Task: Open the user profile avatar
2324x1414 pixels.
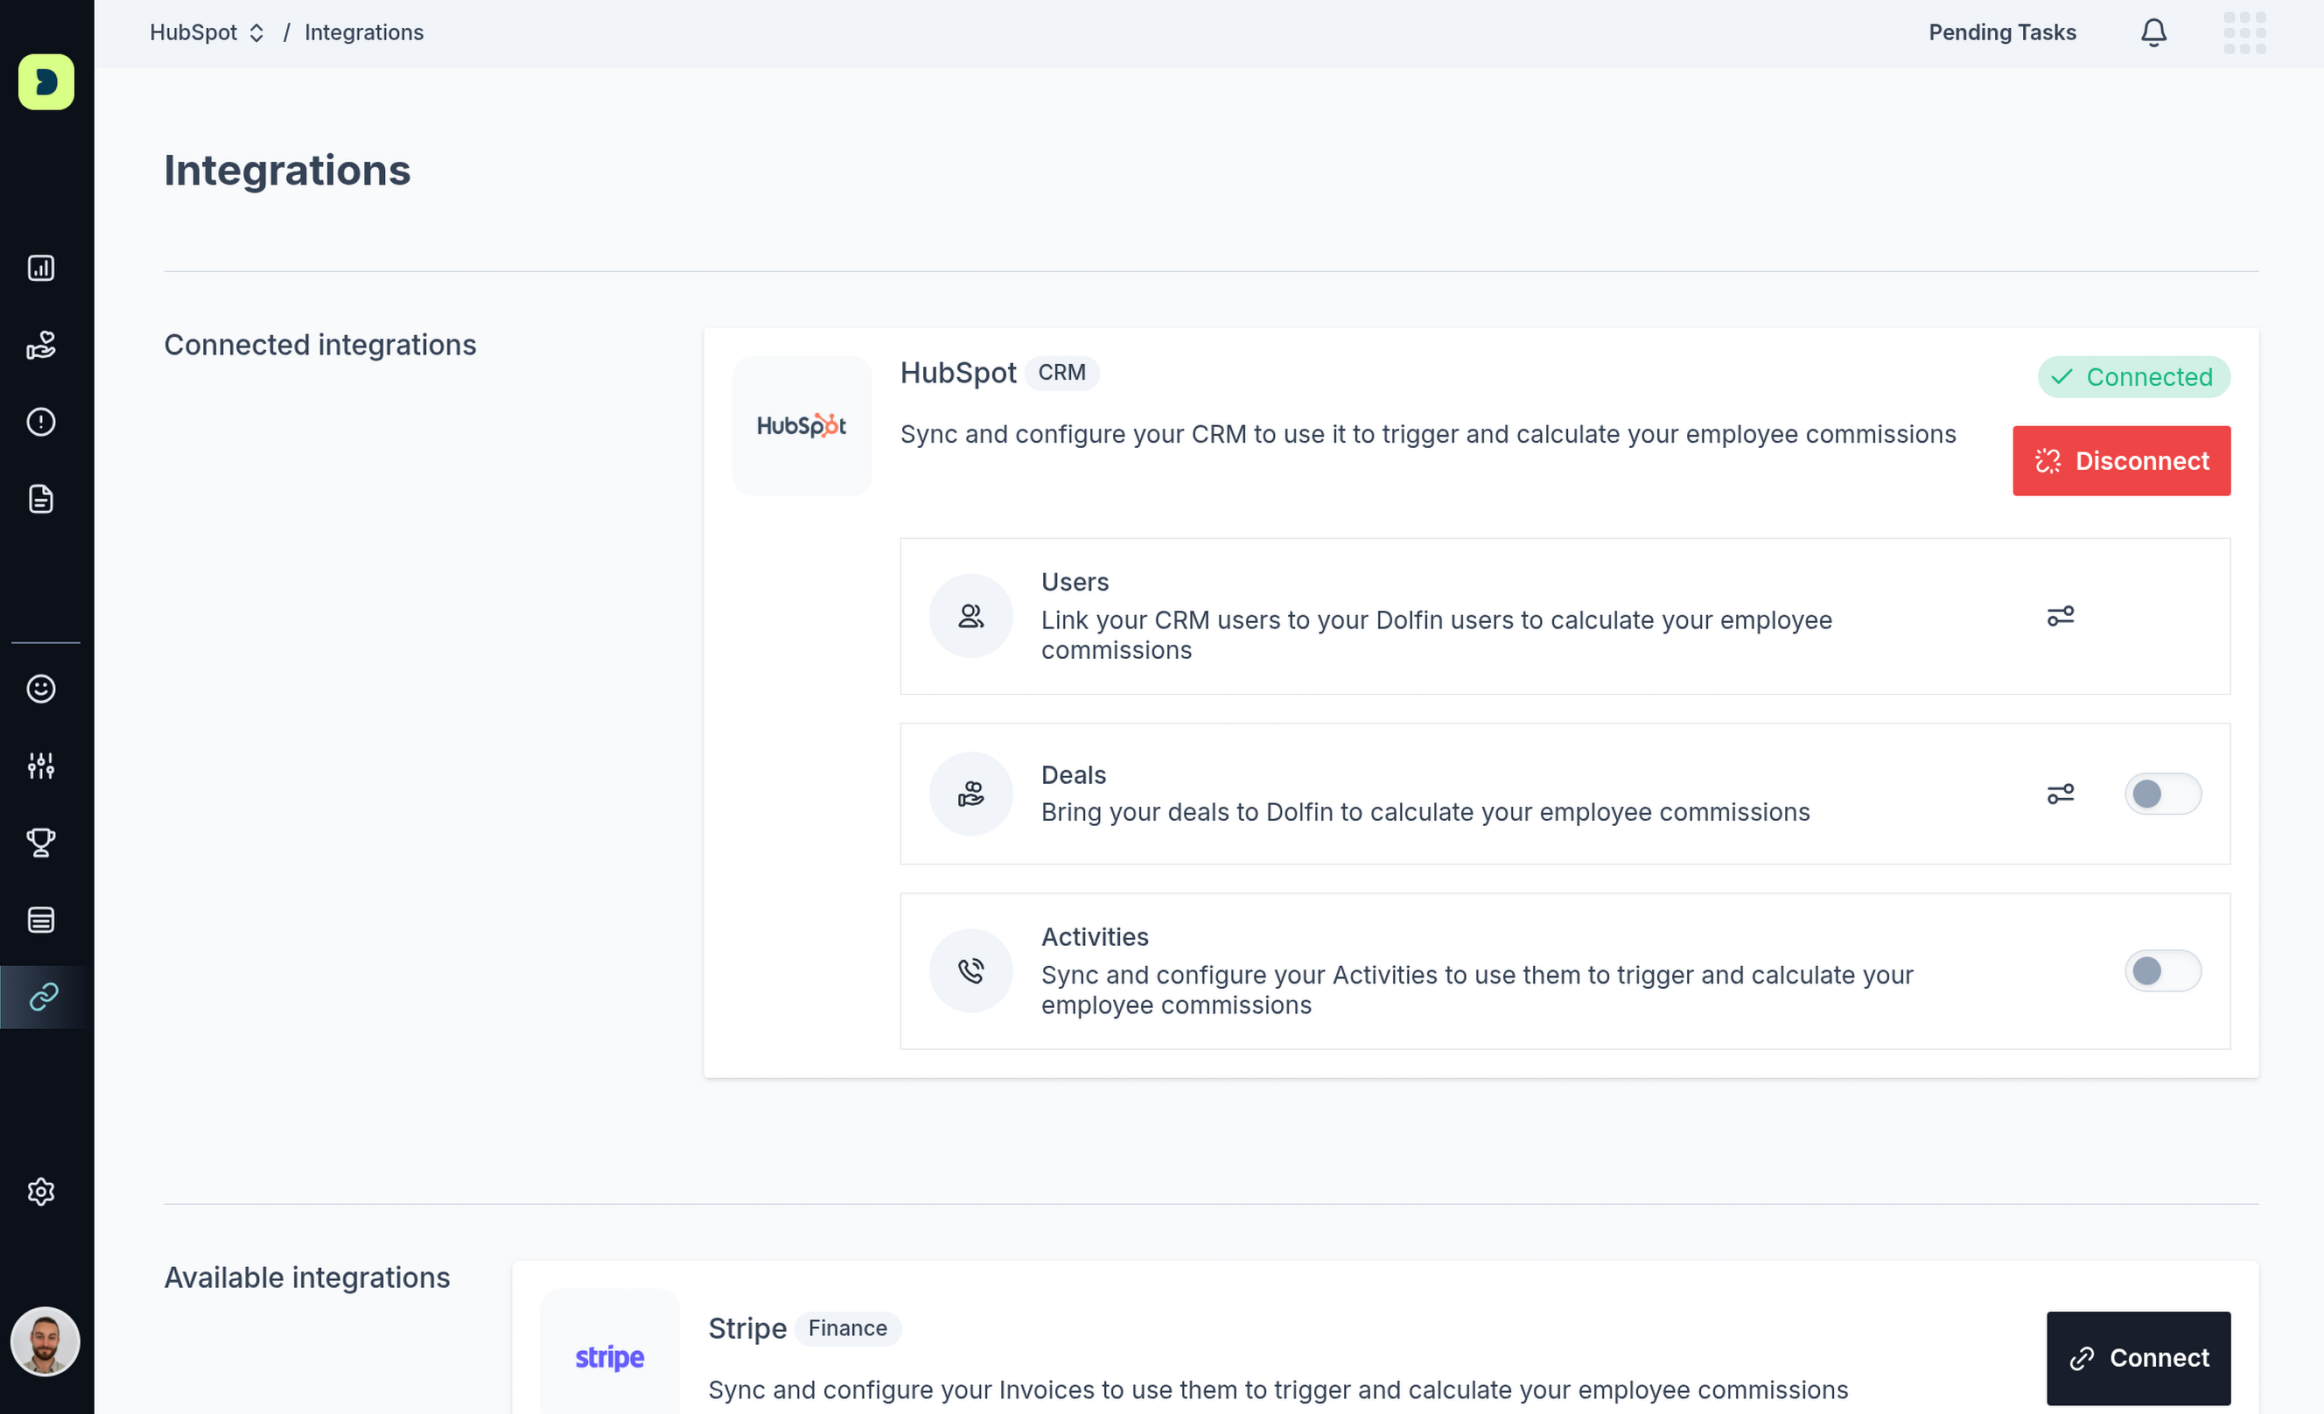Action: coord(45,1342)
